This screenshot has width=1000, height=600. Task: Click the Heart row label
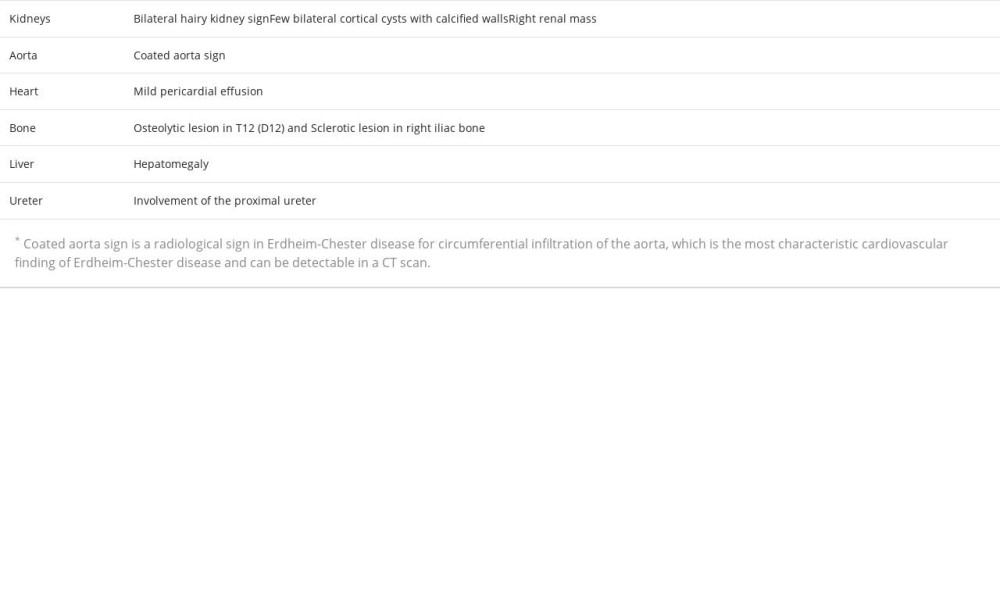coord(24,91)
